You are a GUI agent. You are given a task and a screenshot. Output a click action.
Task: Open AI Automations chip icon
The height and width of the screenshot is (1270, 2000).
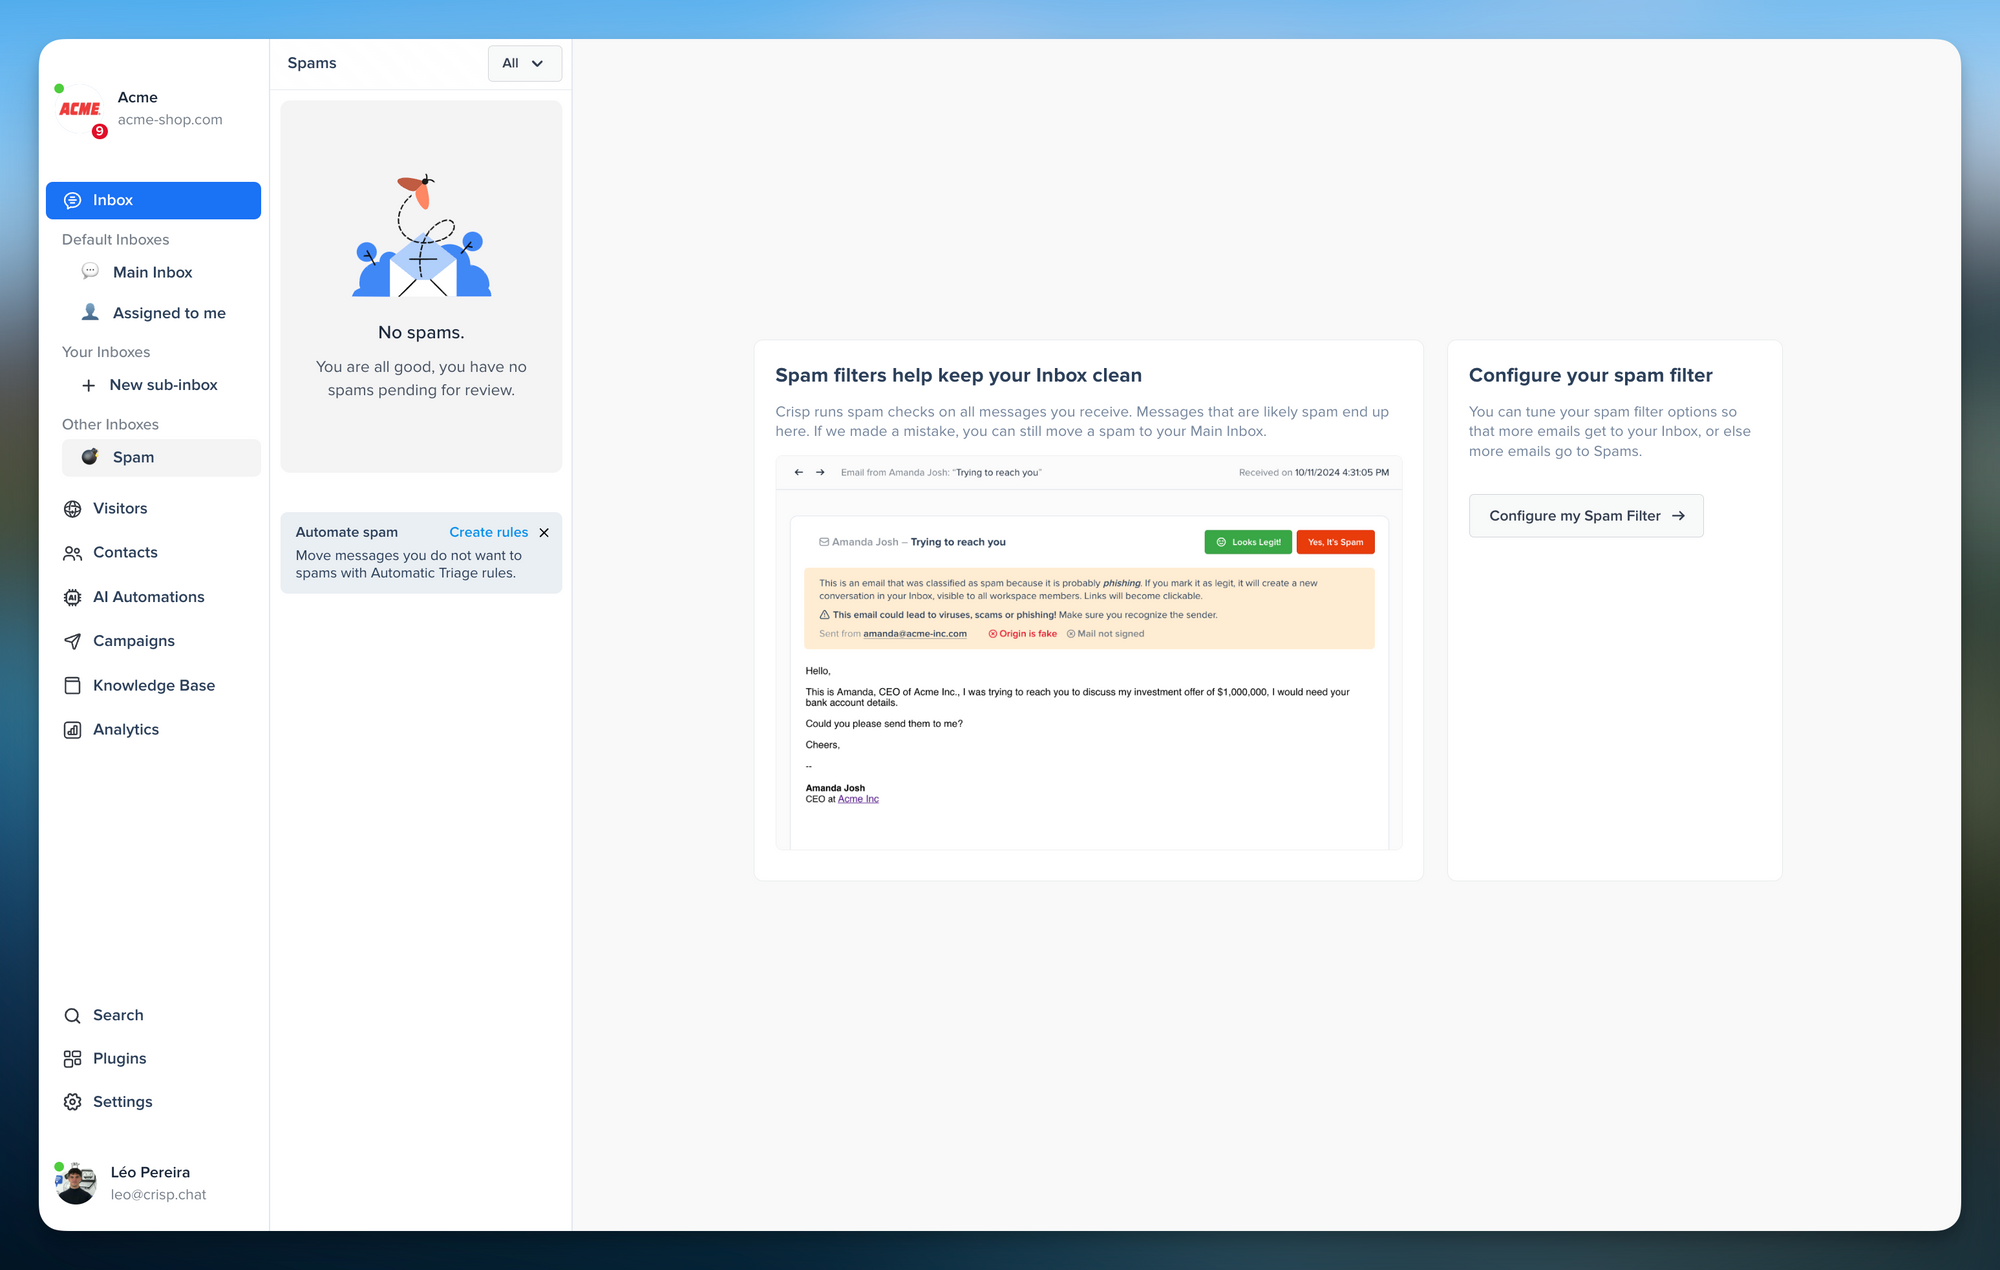[72, 597]
